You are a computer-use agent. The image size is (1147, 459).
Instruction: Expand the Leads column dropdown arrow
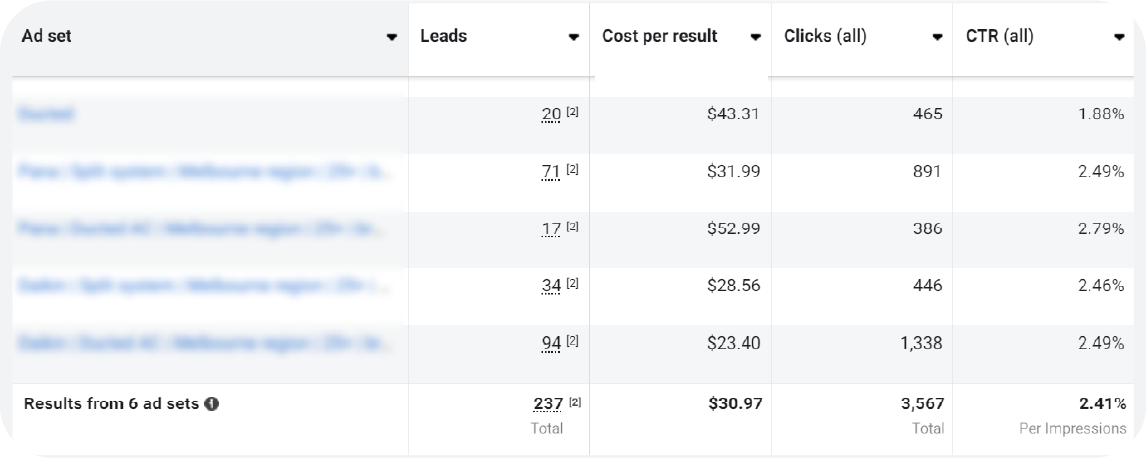573,38
